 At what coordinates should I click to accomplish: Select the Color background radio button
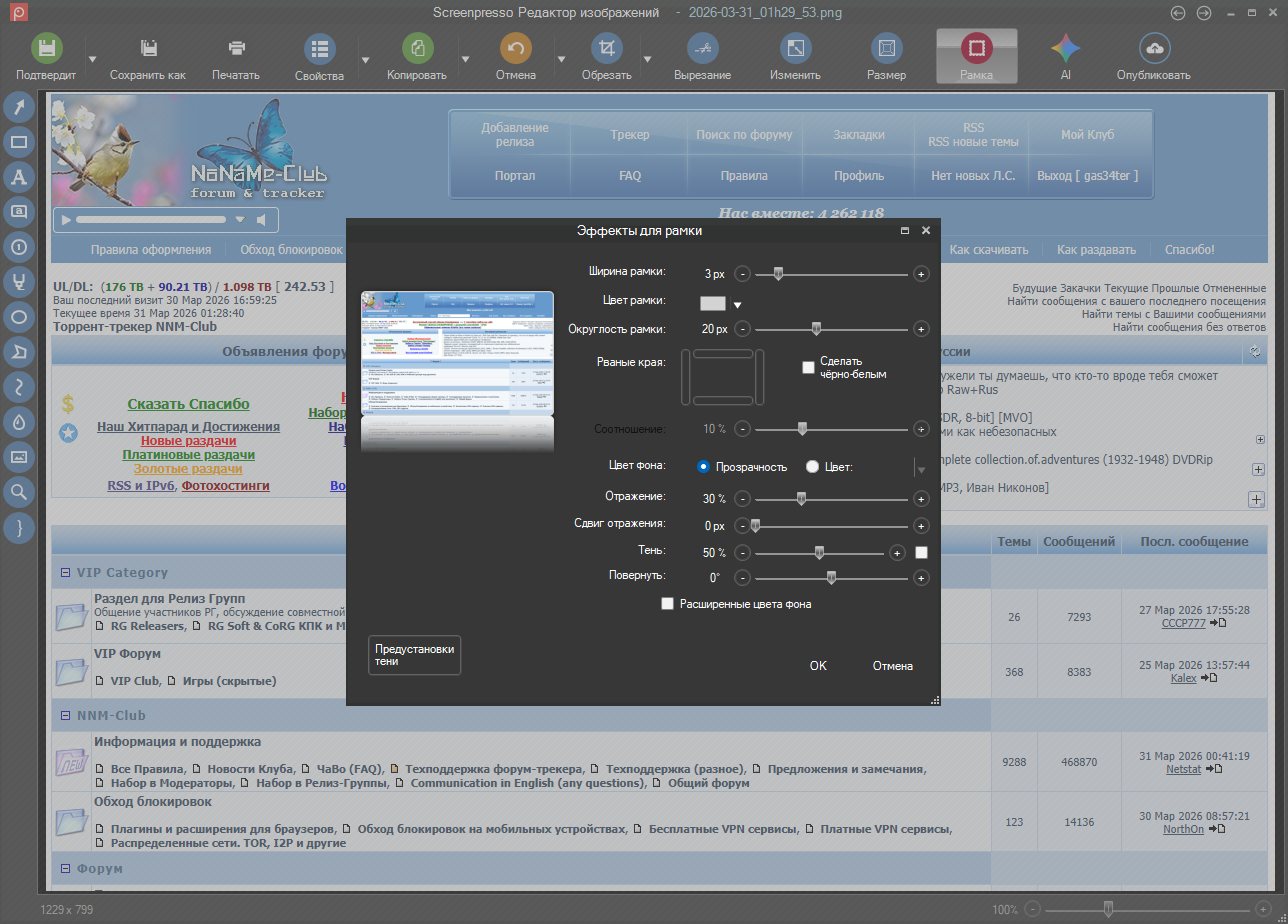tap(812, 466)
